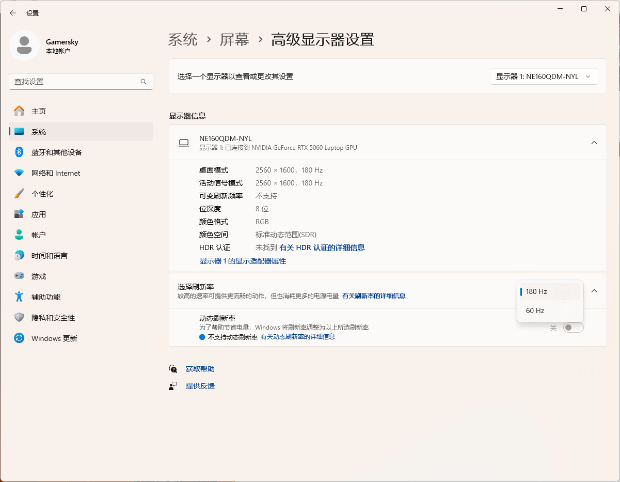Select 180 Hz refresh rate option

tap(536, 291)
